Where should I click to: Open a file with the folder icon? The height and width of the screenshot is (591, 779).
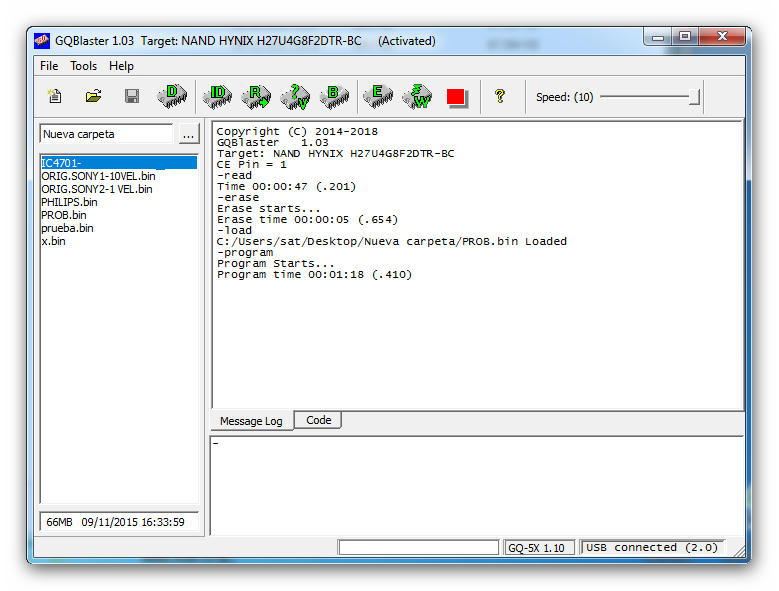pyautogui.click(x=93, y=96)
